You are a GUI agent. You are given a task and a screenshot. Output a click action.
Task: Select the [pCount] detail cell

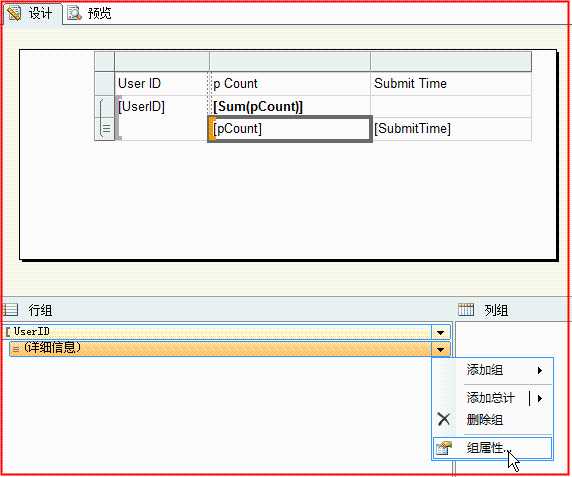[x=290, y=129]
